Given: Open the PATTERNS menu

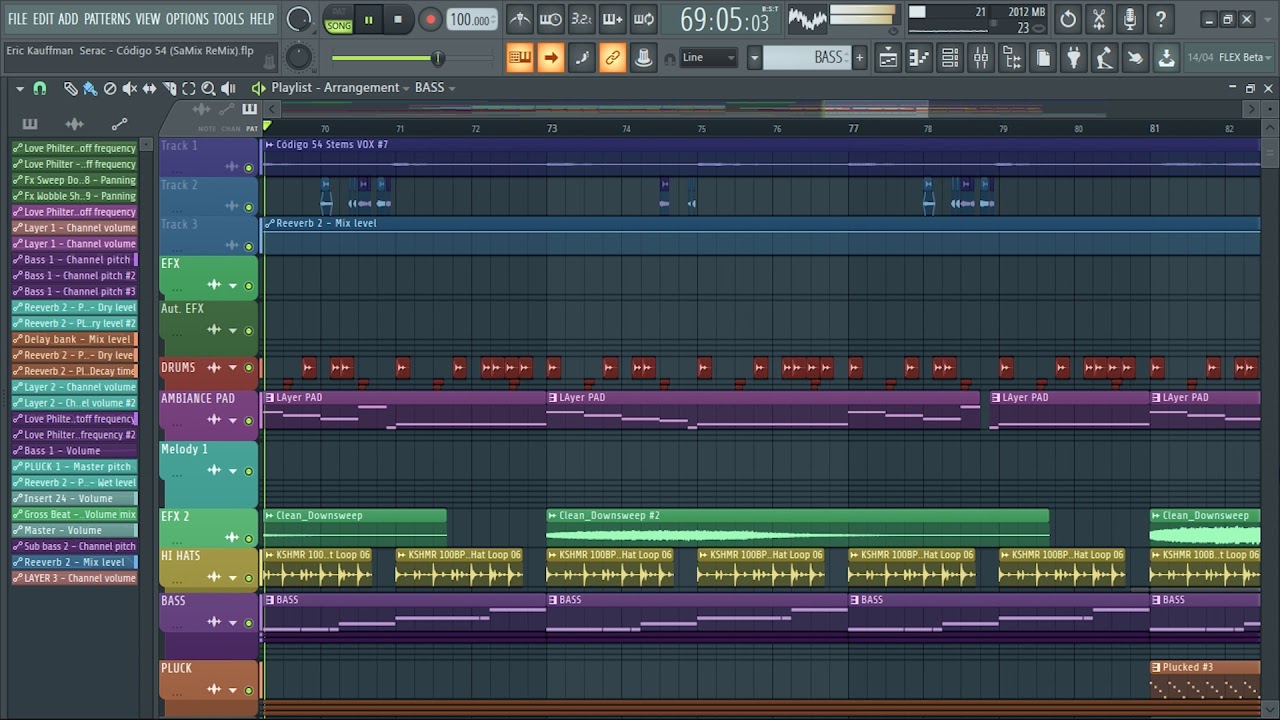Looking at the screenshot, I should pos(107,19).
